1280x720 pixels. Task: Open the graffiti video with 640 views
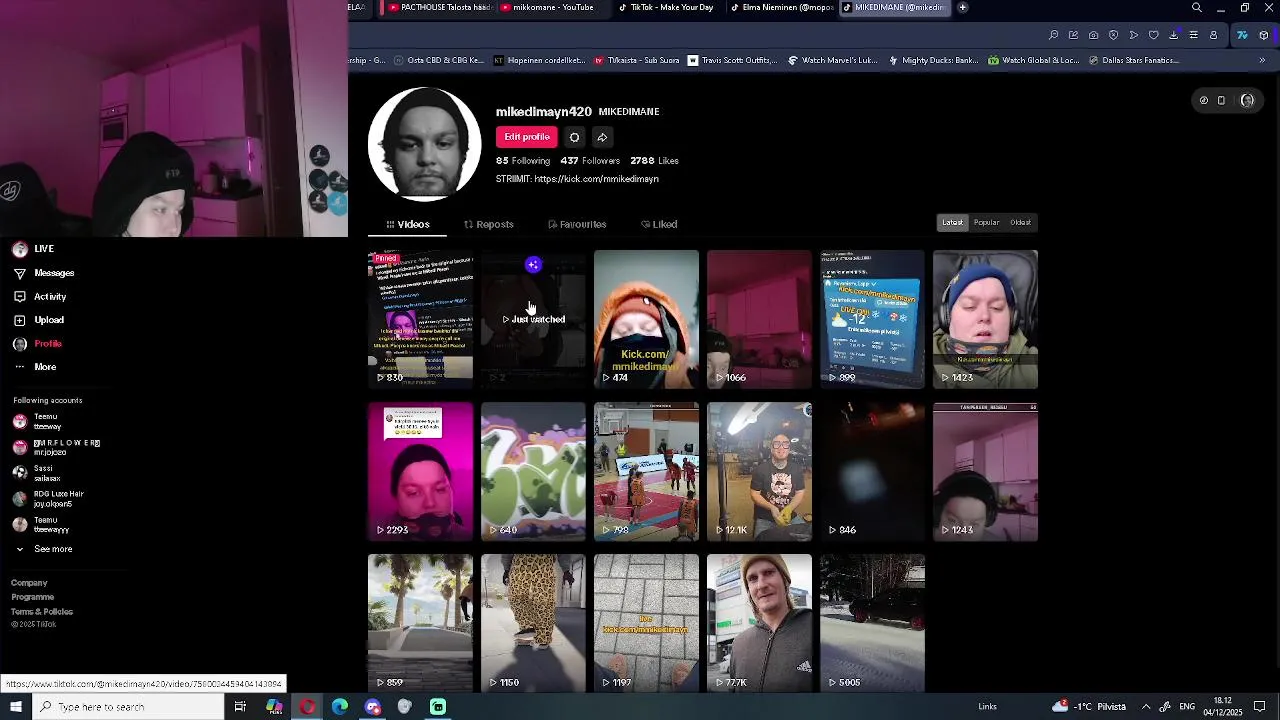[x=533, y=472]
